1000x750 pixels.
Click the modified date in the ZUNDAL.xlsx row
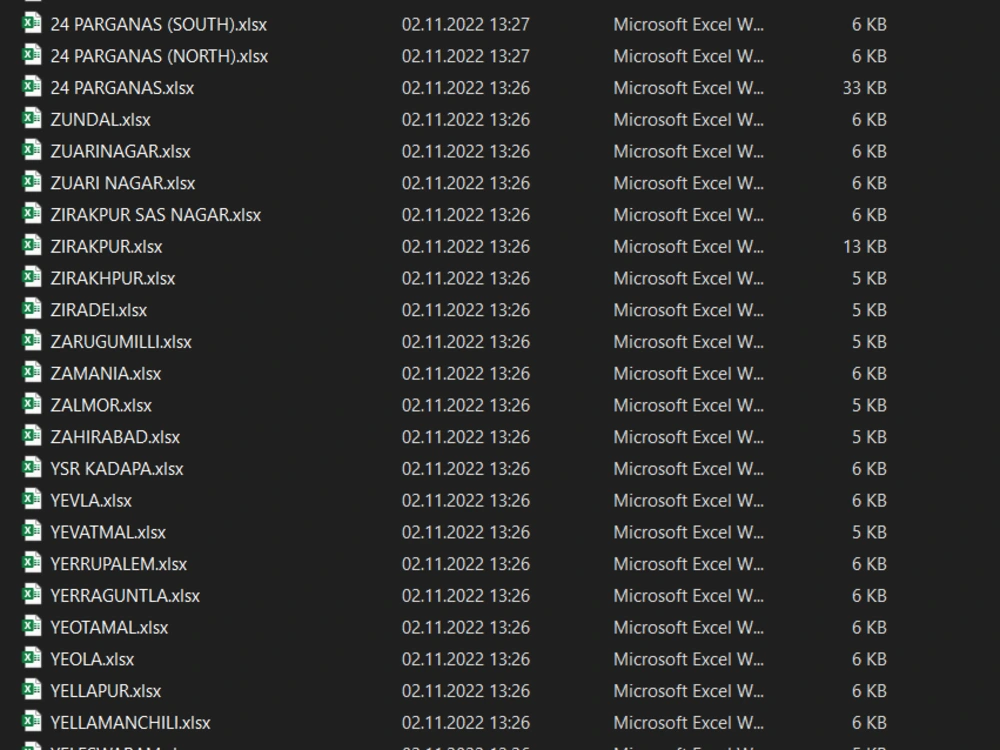click(x=466, y=120)
